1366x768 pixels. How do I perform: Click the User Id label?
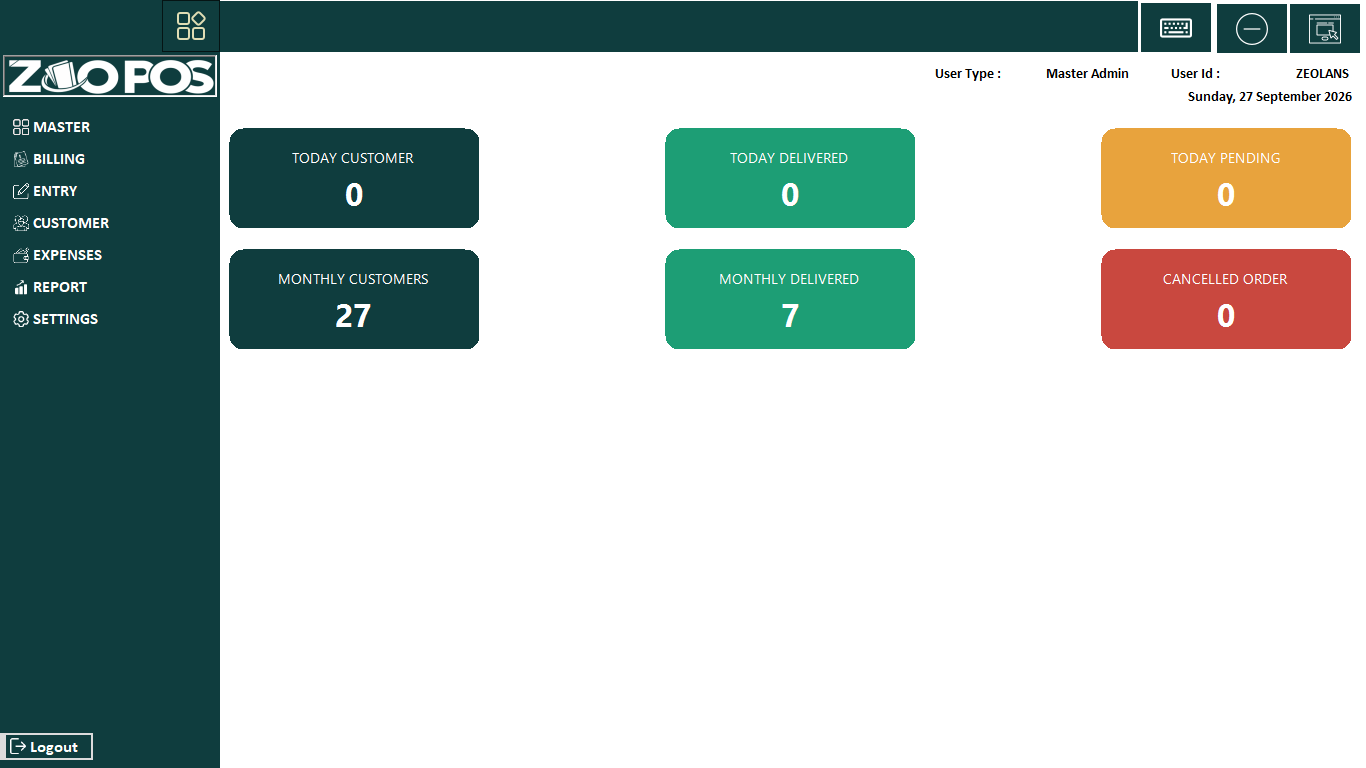point(1195,73)
